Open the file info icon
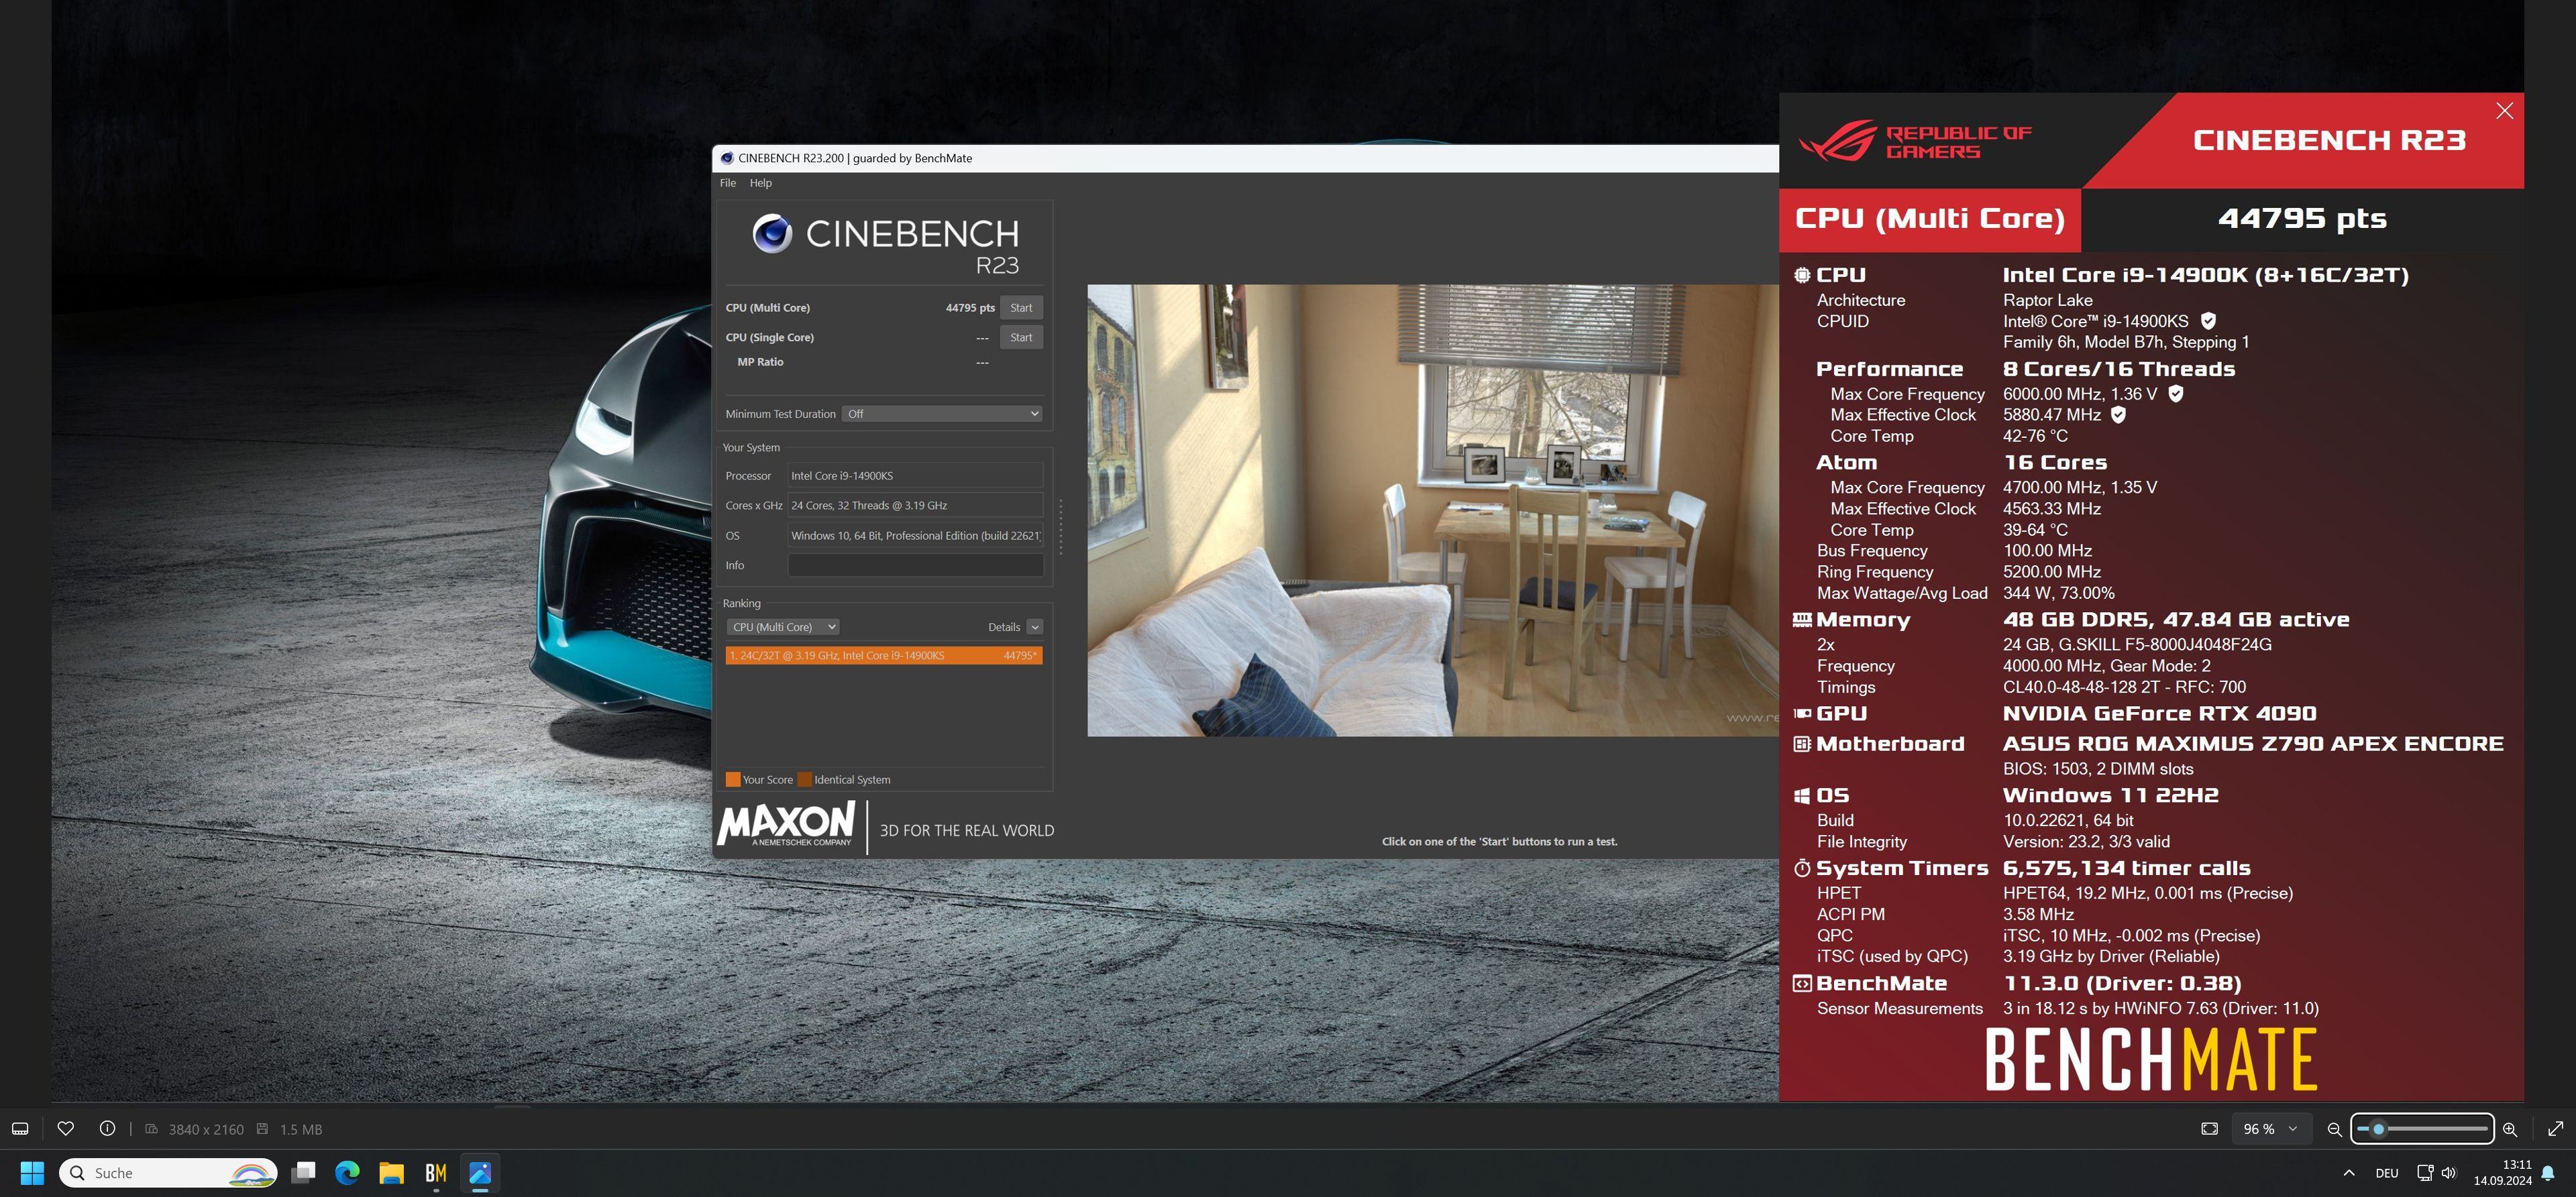This screenshot has width=2576, height=1197. coord(107,1129)
